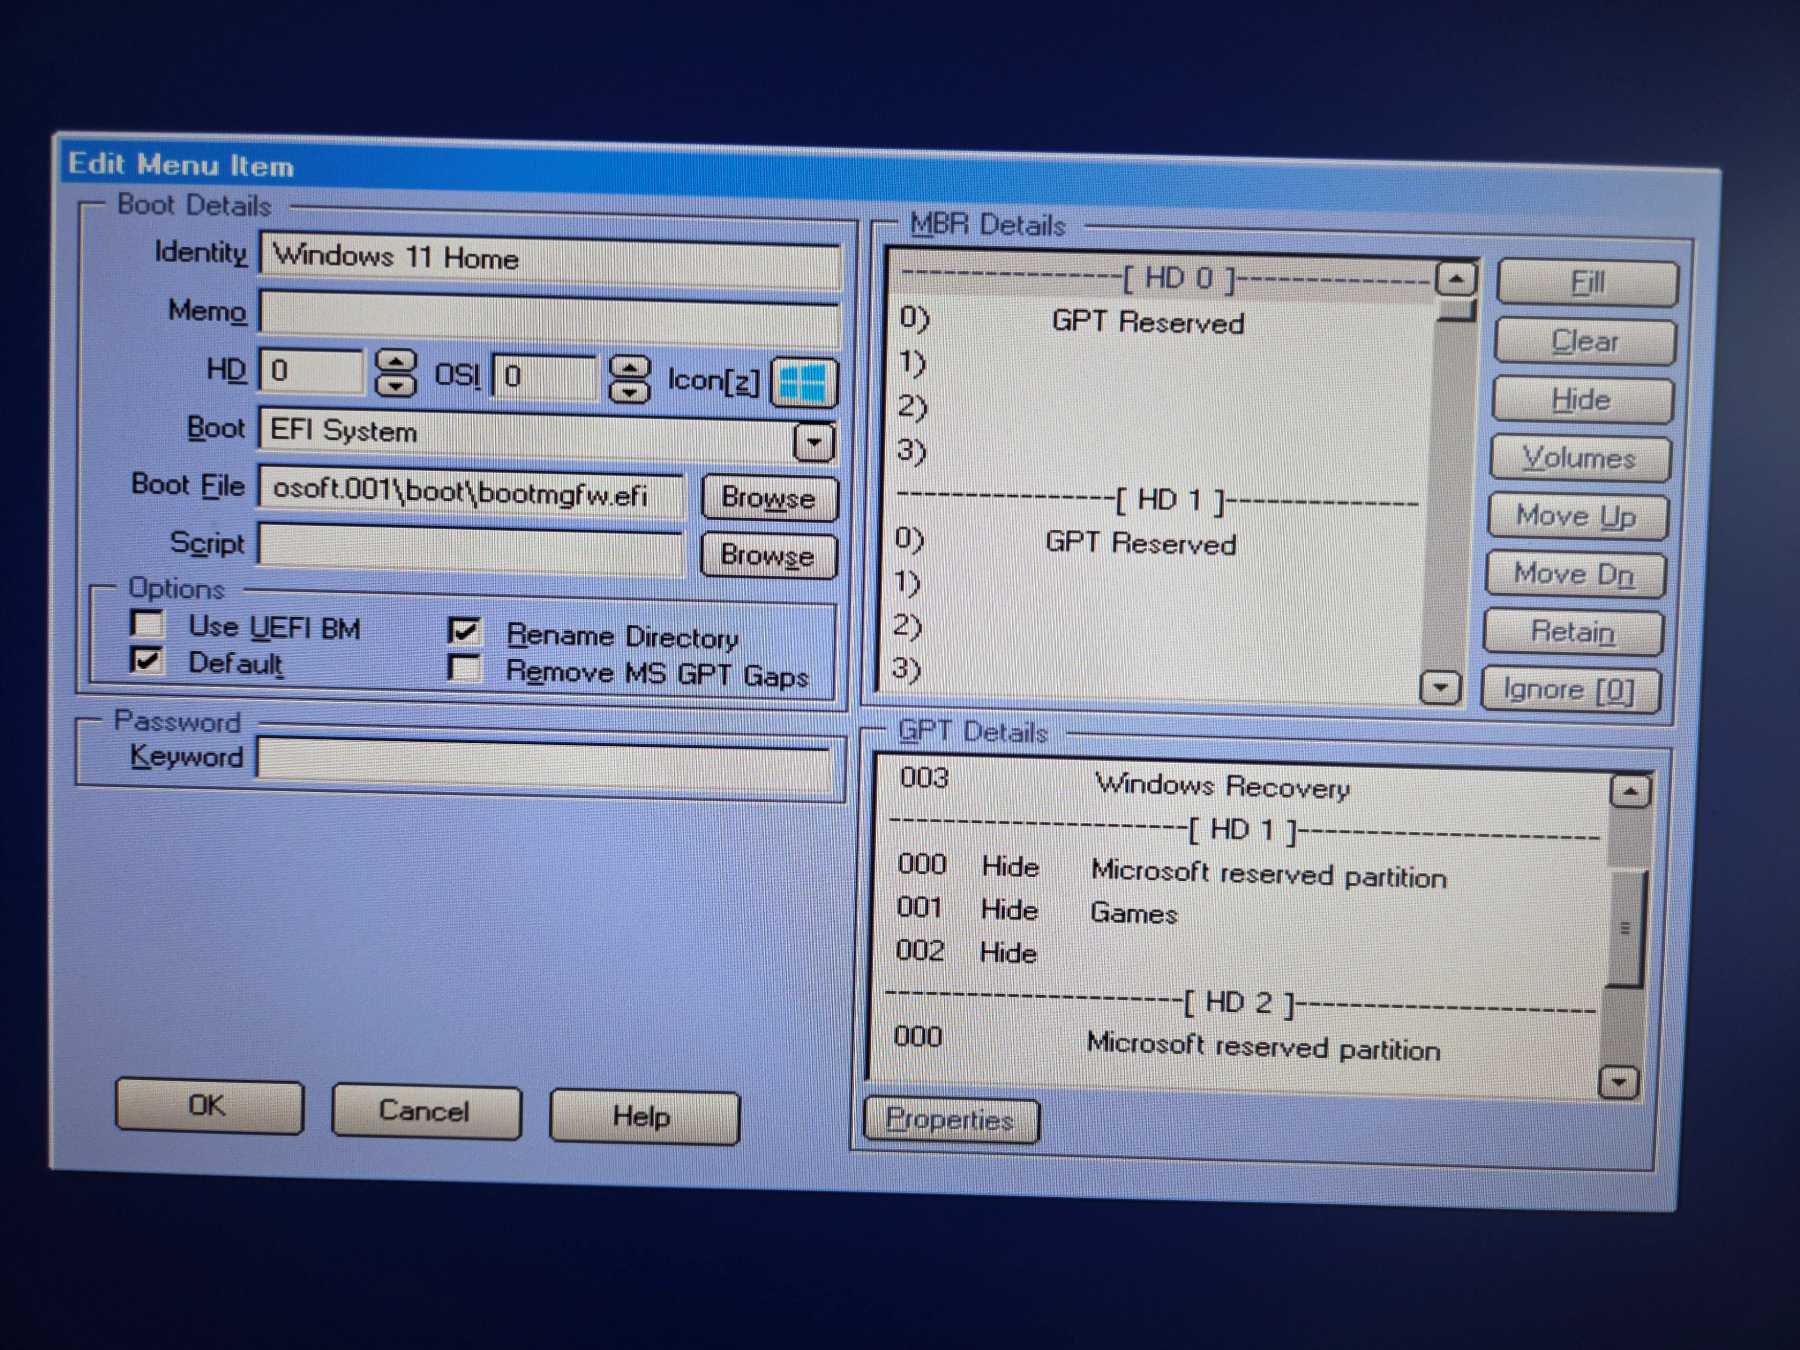Focus the Script text field

[x=472, y=549]
